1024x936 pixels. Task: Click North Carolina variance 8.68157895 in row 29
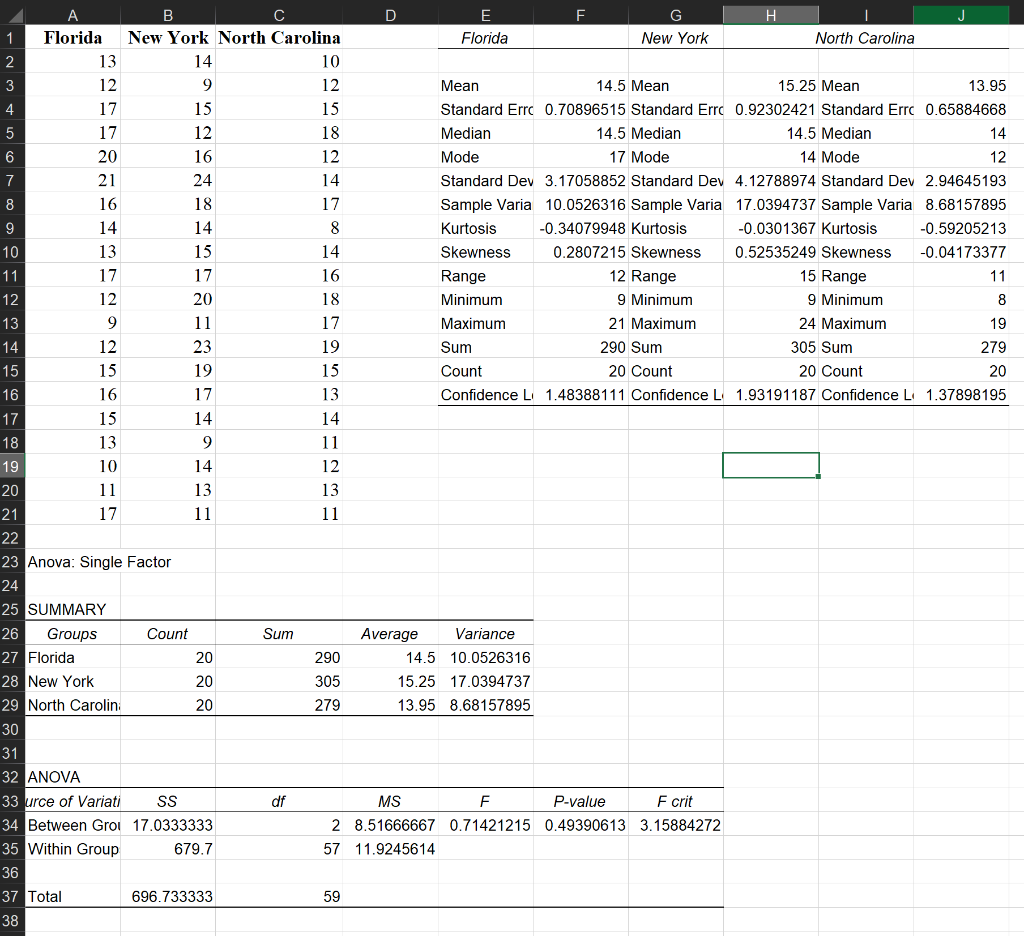click(490, 705)
